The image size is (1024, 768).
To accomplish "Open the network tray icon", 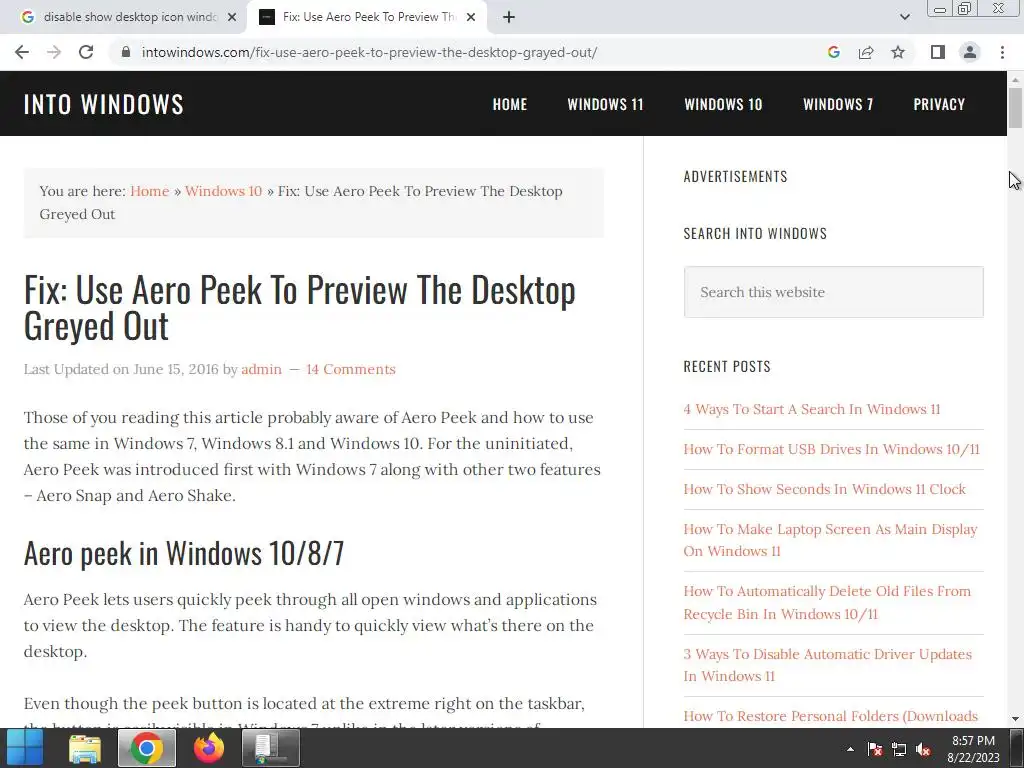I will (x=899, y=749).
